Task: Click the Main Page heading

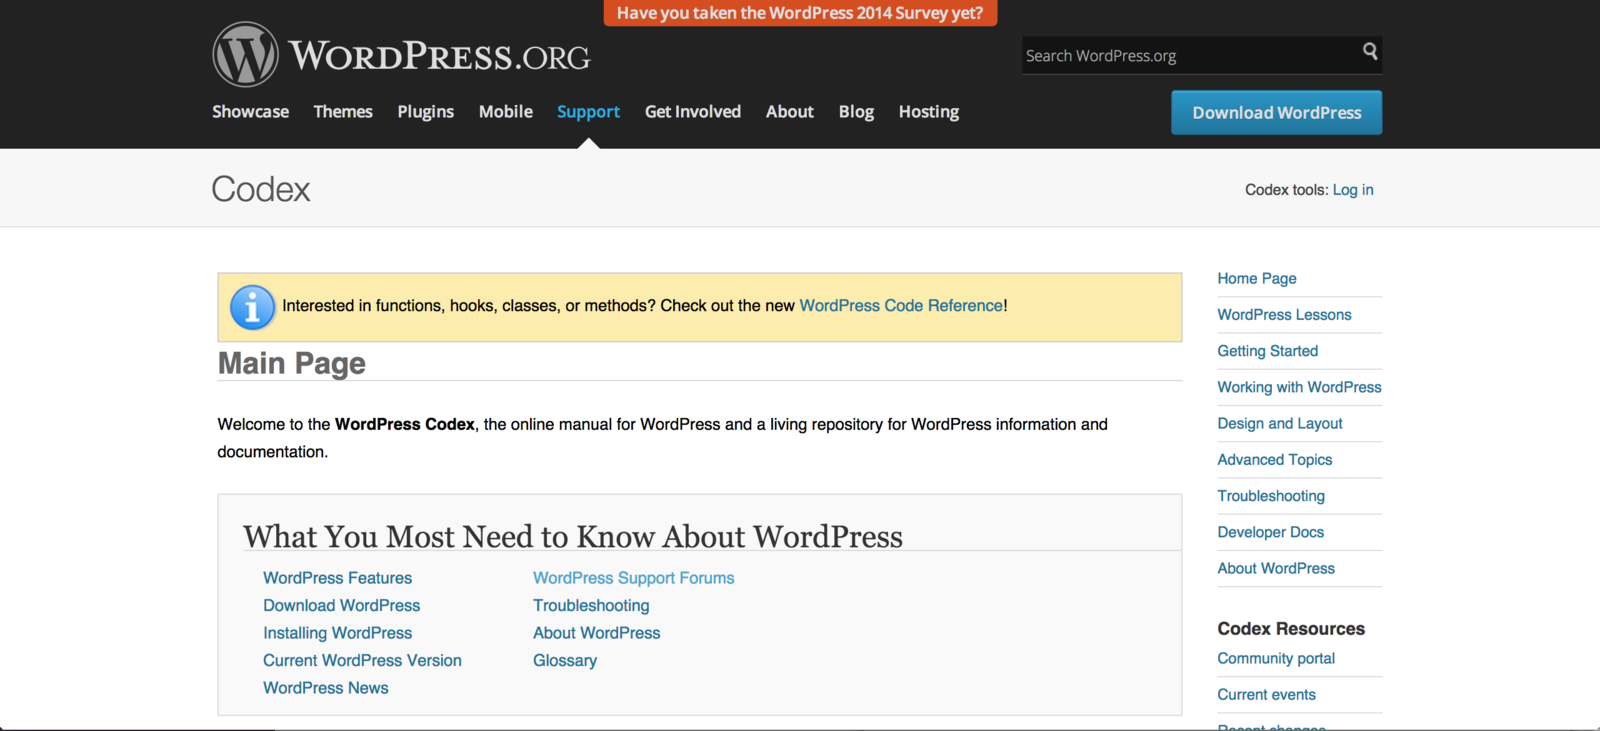Action: pyautogui.click(x=291, y=363)
